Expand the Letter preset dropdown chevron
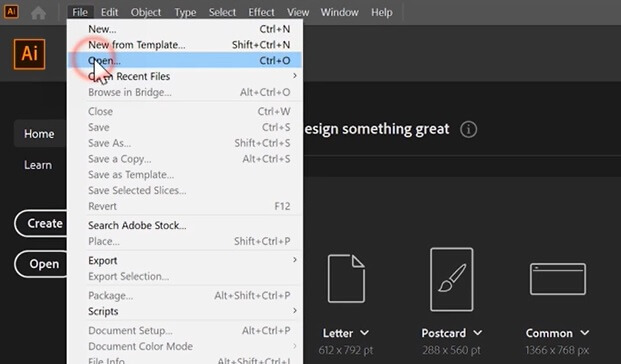The height and width of the screenshot is (364, 621). [x=364, y=333]
